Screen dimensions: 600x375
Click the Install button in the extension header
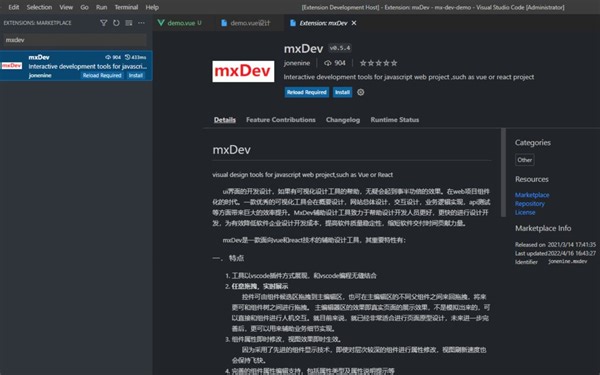[x=342, y=92]
